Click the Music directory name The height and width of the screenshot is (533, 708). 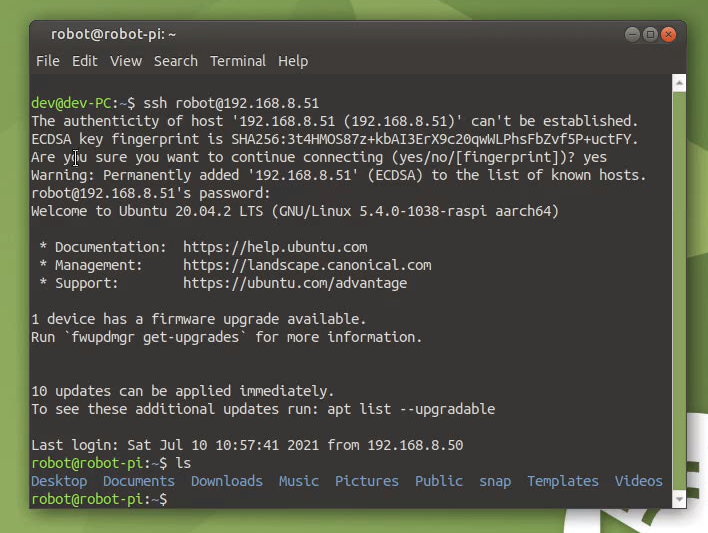tap(298, 481)
